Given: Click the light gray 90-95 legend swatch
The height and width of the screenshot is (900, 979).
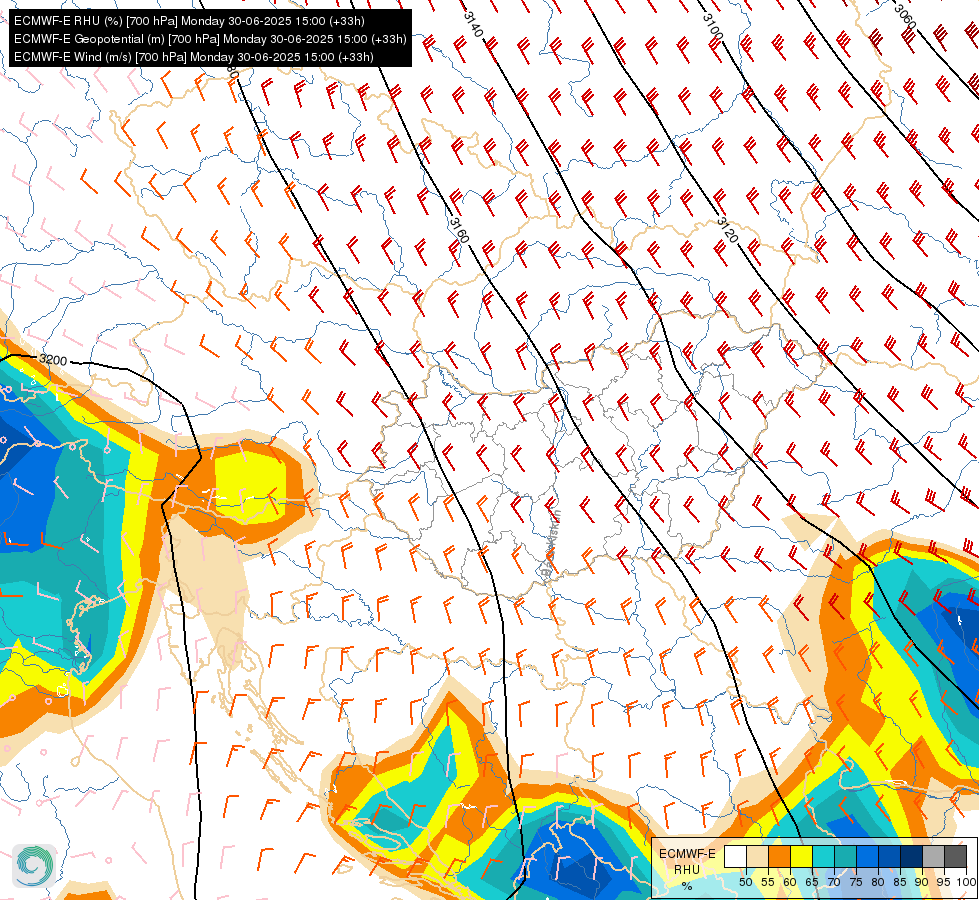Looking at the screenshot, I should click(x=933, y=856).
